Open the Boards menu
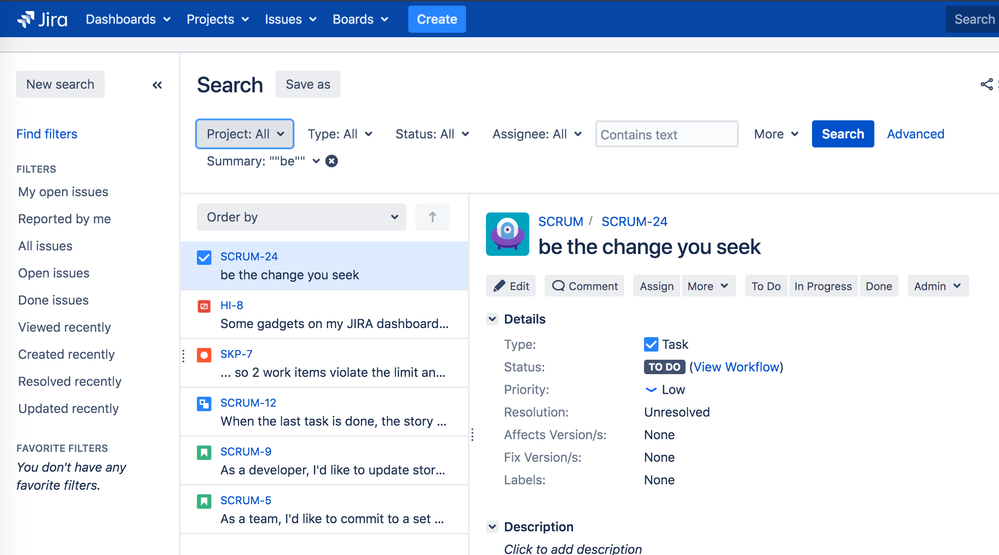Screen dimensions: 999x555 (x=360, y=19)
